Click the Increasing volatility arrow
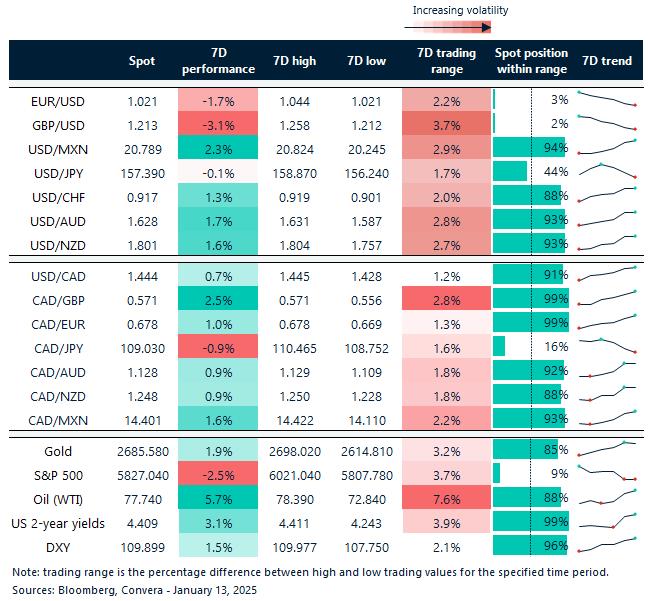Screen dimensions: 648x601 pyautogui.click(x=460, y=28)
